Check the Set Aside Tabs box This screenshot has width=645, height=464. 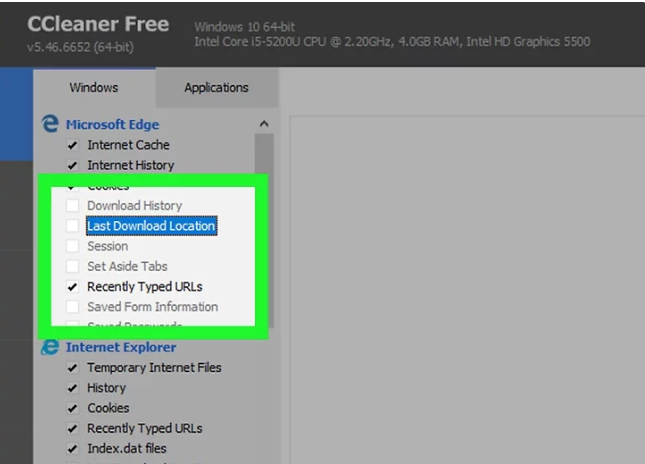click(x=73, y=266)
